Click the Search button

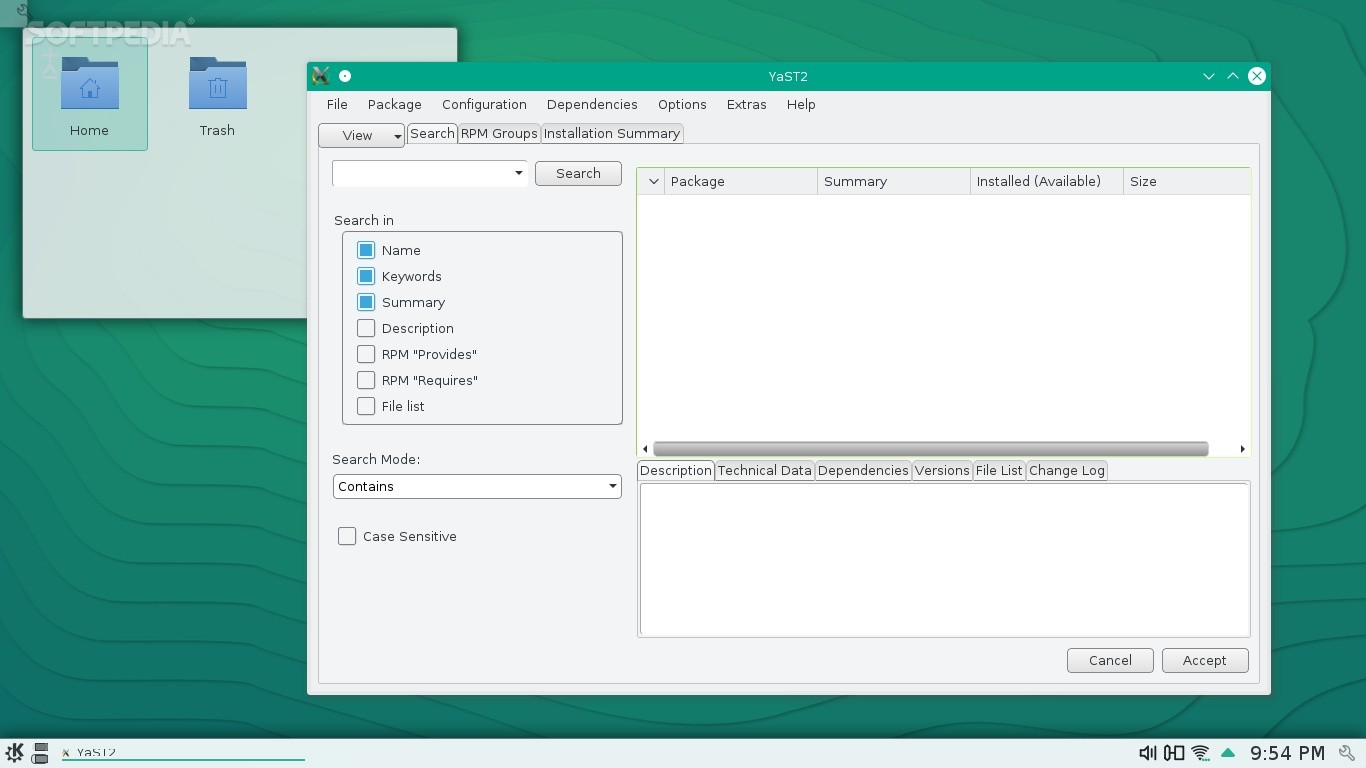[x=578, y=173]
